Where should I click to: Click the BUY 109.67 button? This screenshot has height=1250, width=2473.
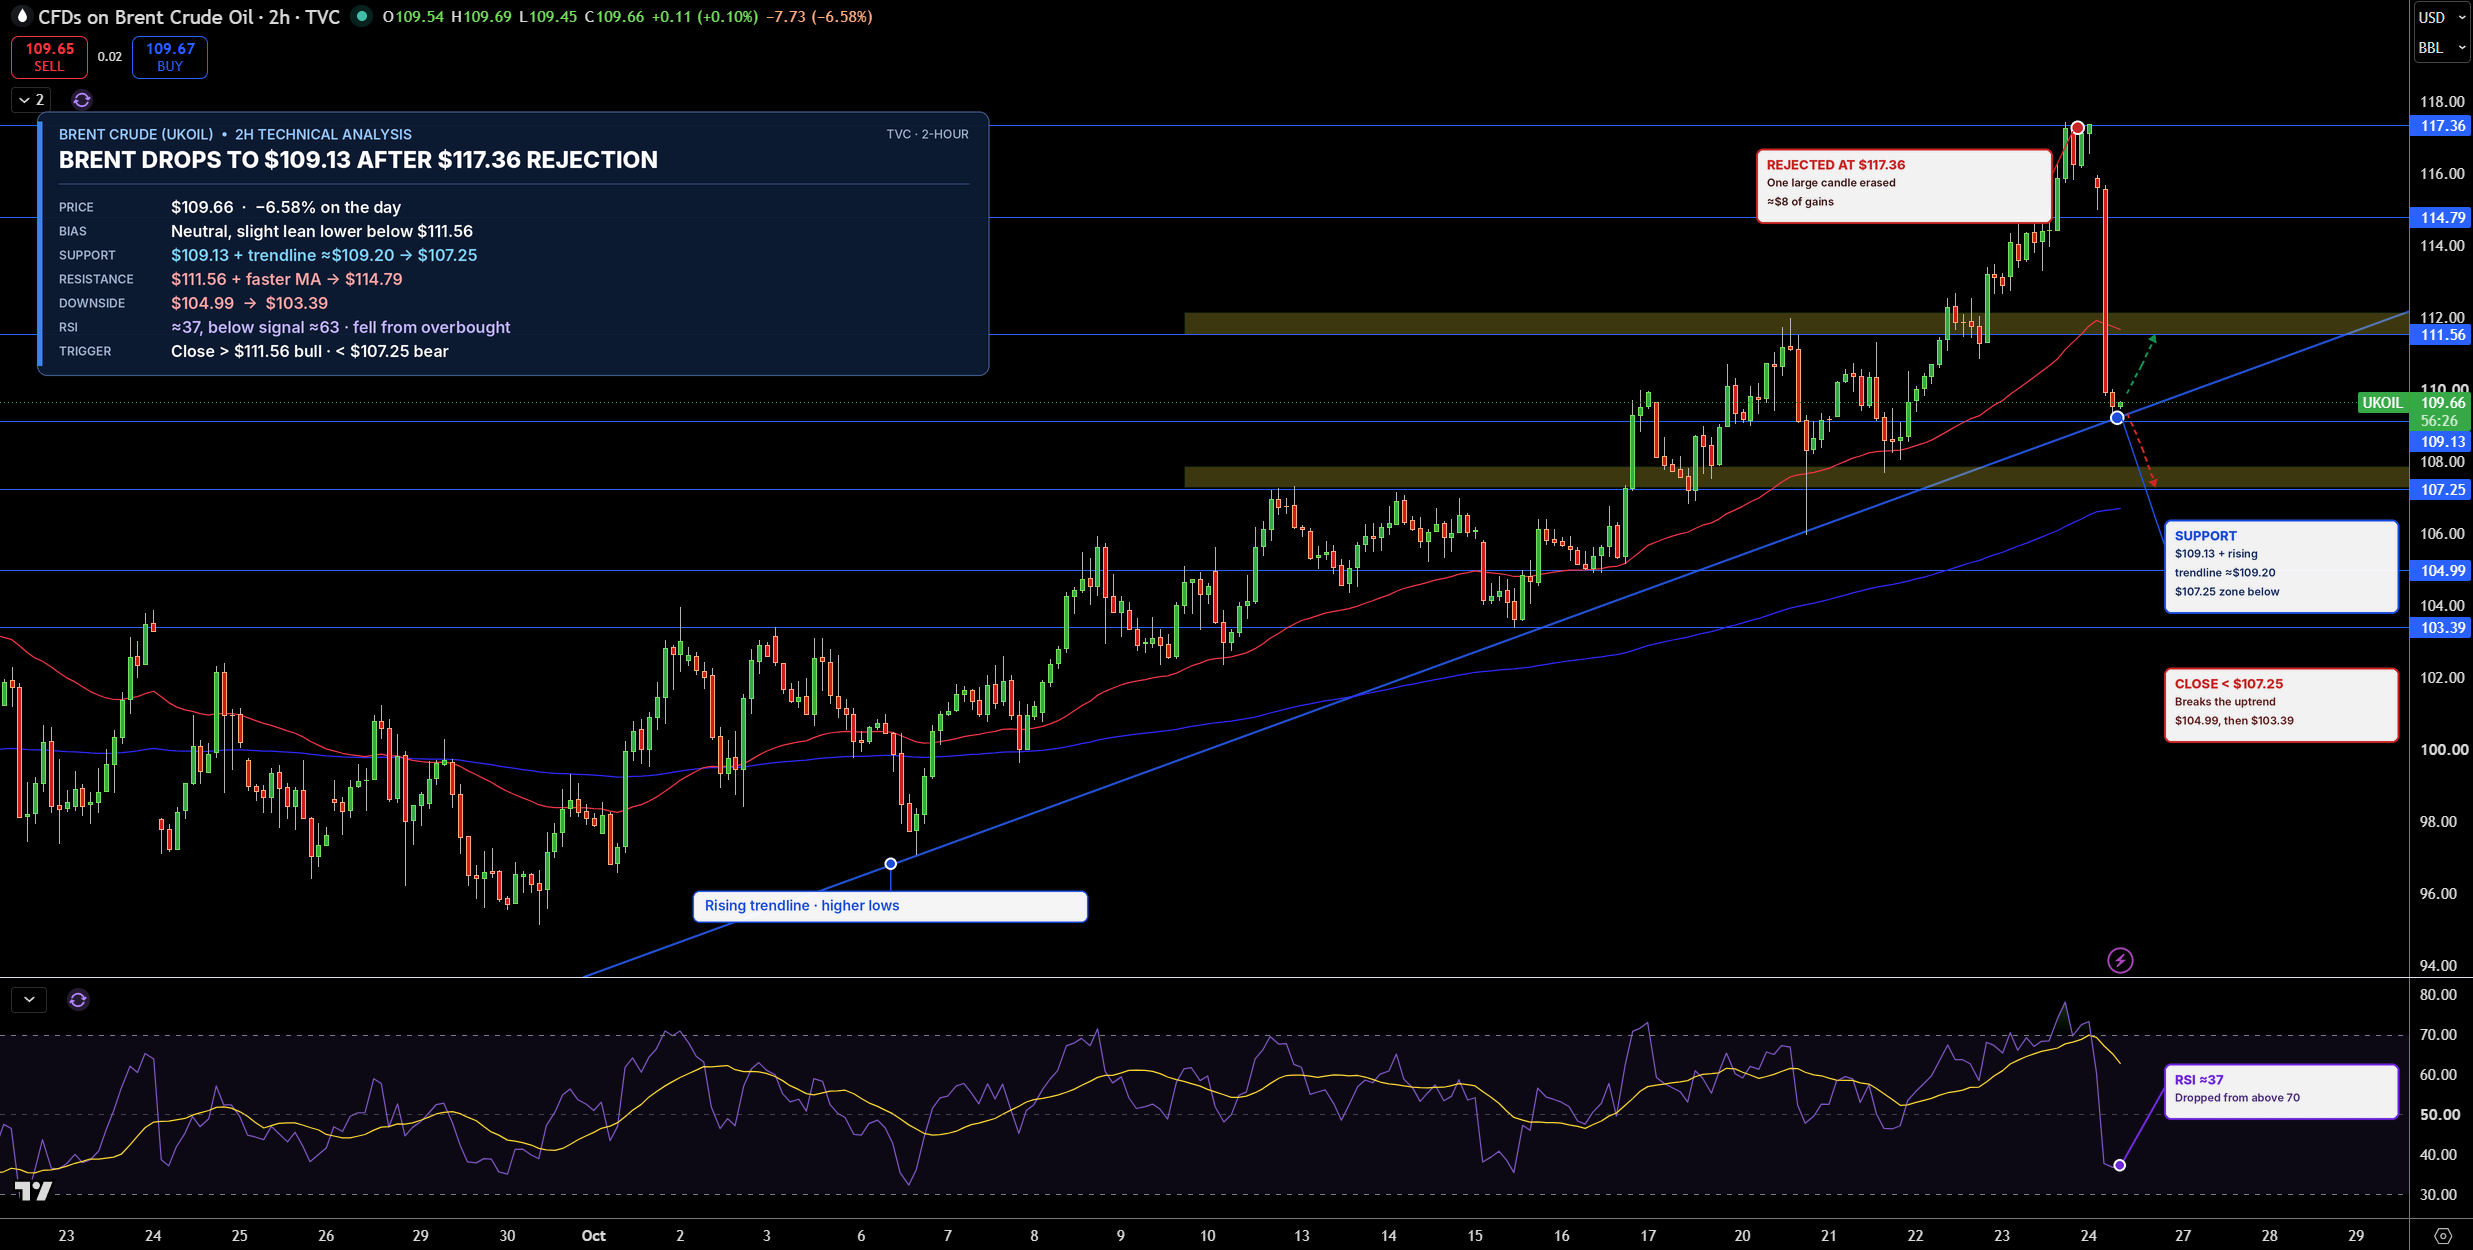170,57
